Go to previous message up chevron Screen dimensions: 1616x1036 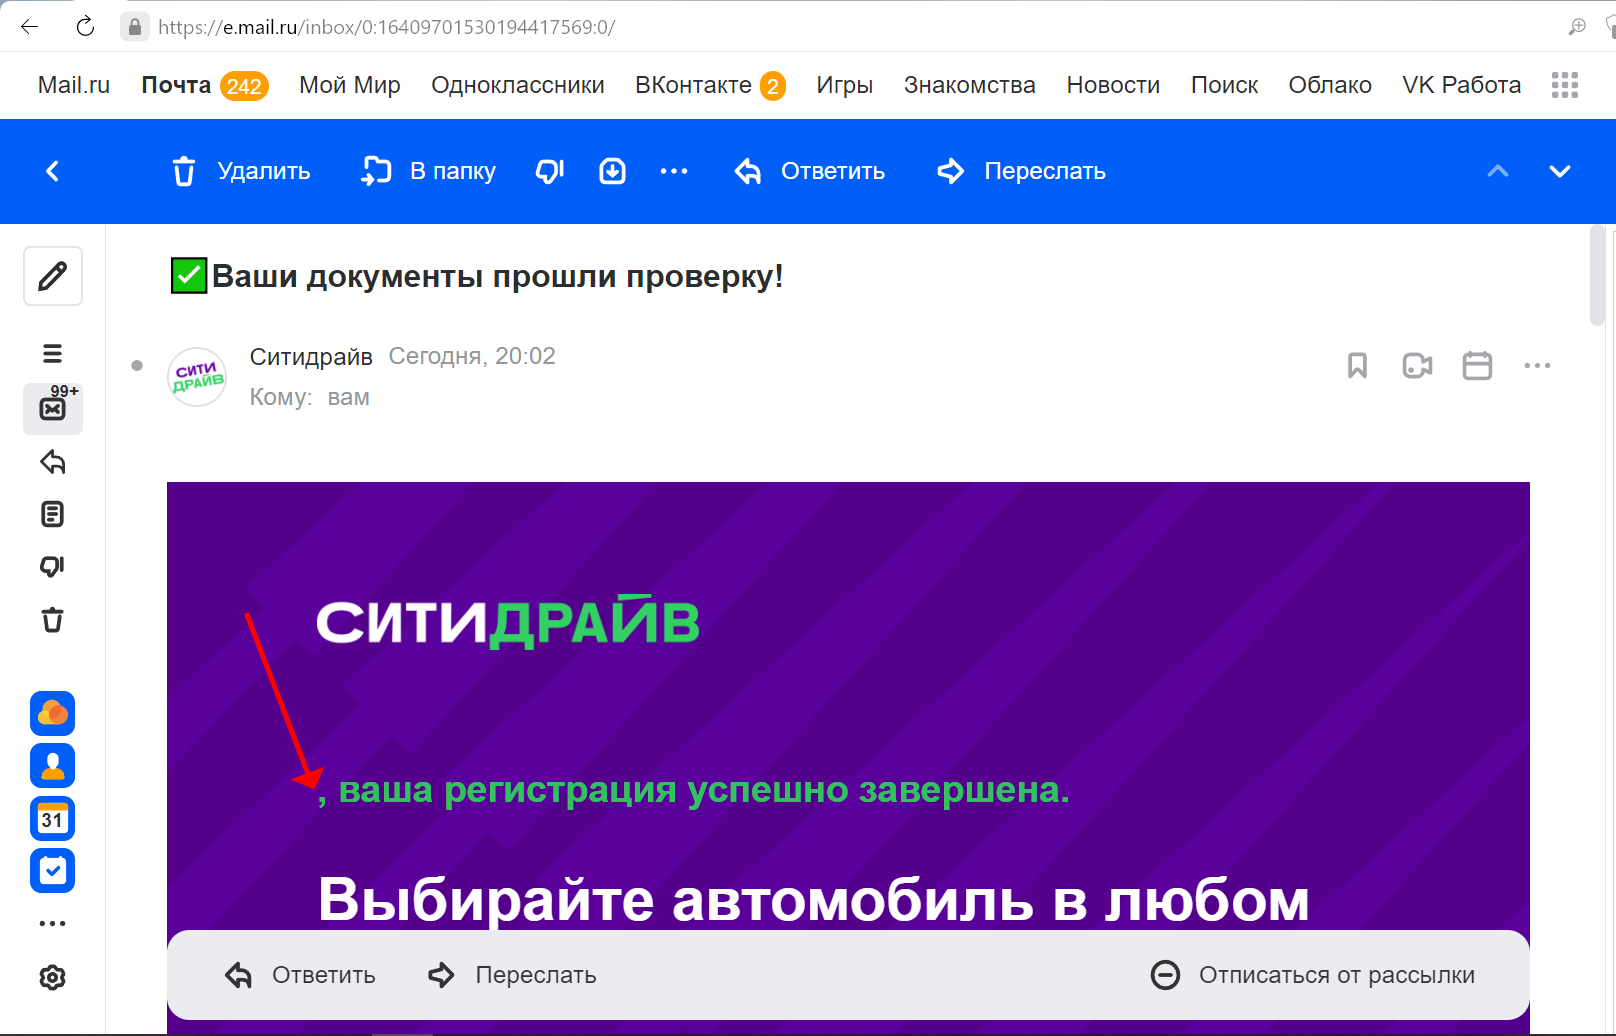1498,171
